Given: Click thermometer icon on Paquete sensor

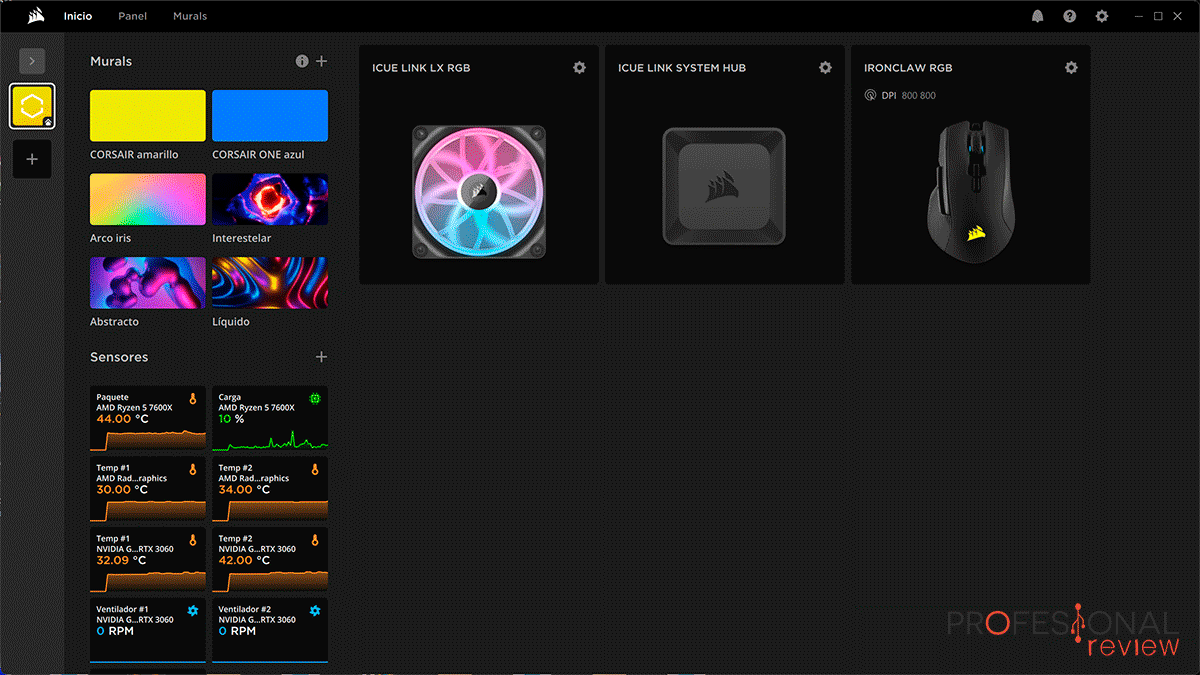Looking at the screenshot, I should [x=193, y=398].
